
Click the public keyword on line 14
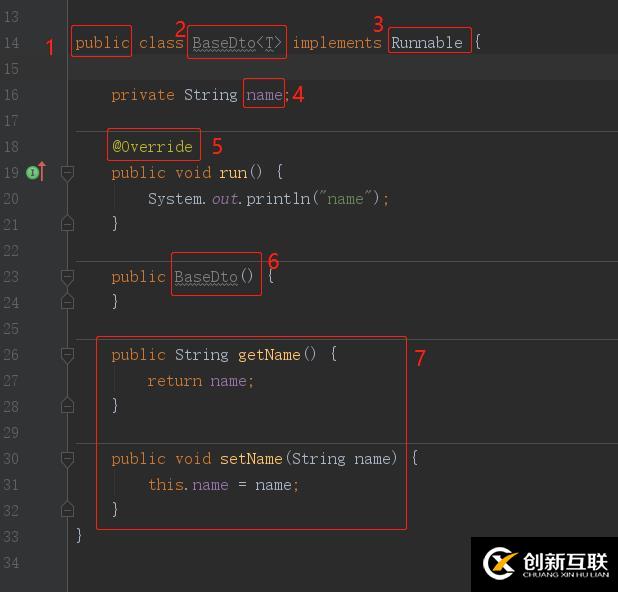(102, 43)
